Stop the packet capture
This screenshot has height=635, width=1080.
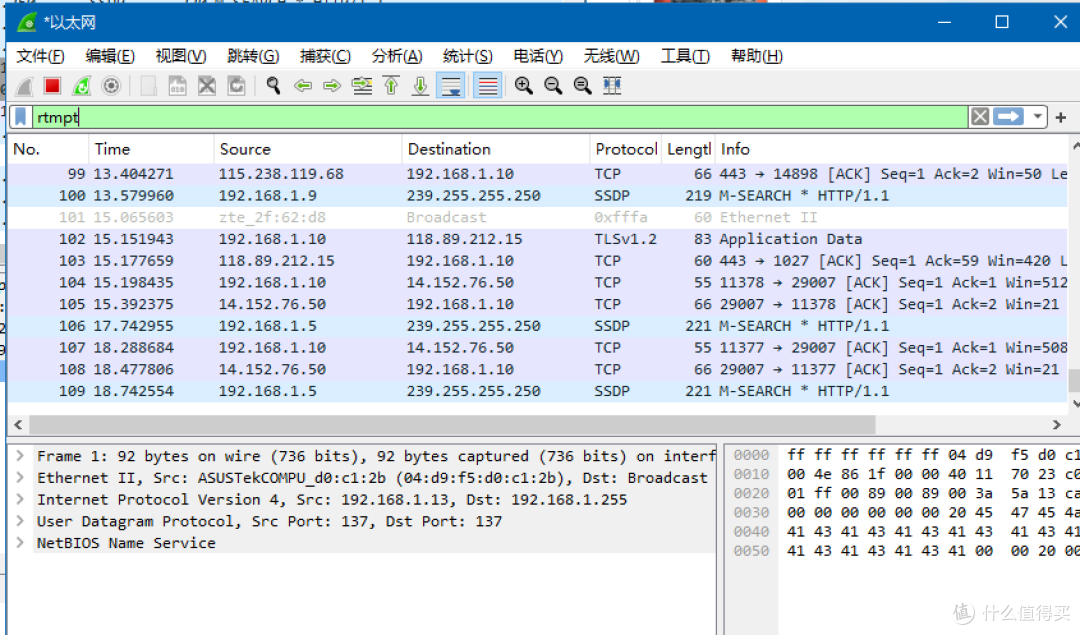(53, 86)
